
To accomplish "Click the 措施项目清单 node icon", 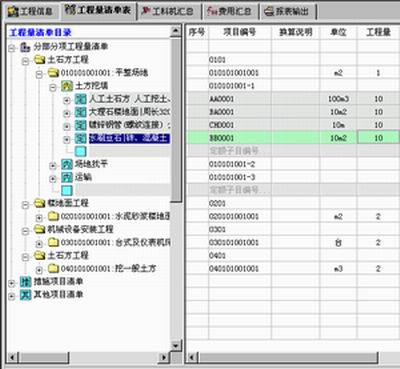I will click(25, 282).
